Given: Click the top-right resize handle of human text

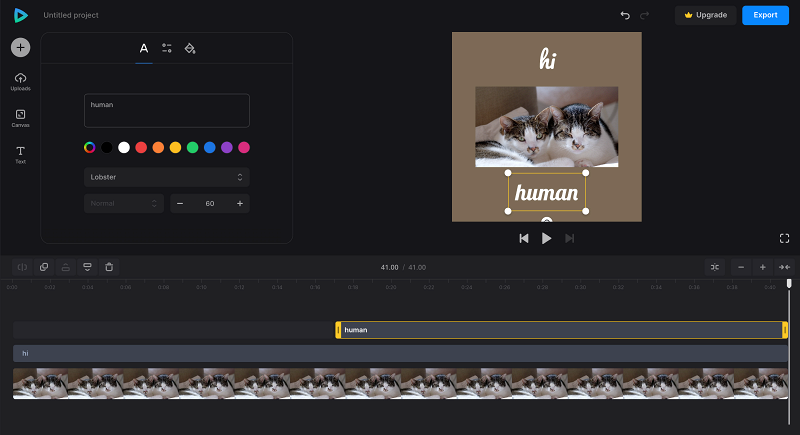Looking at the screenshot, I should [586, 173].
